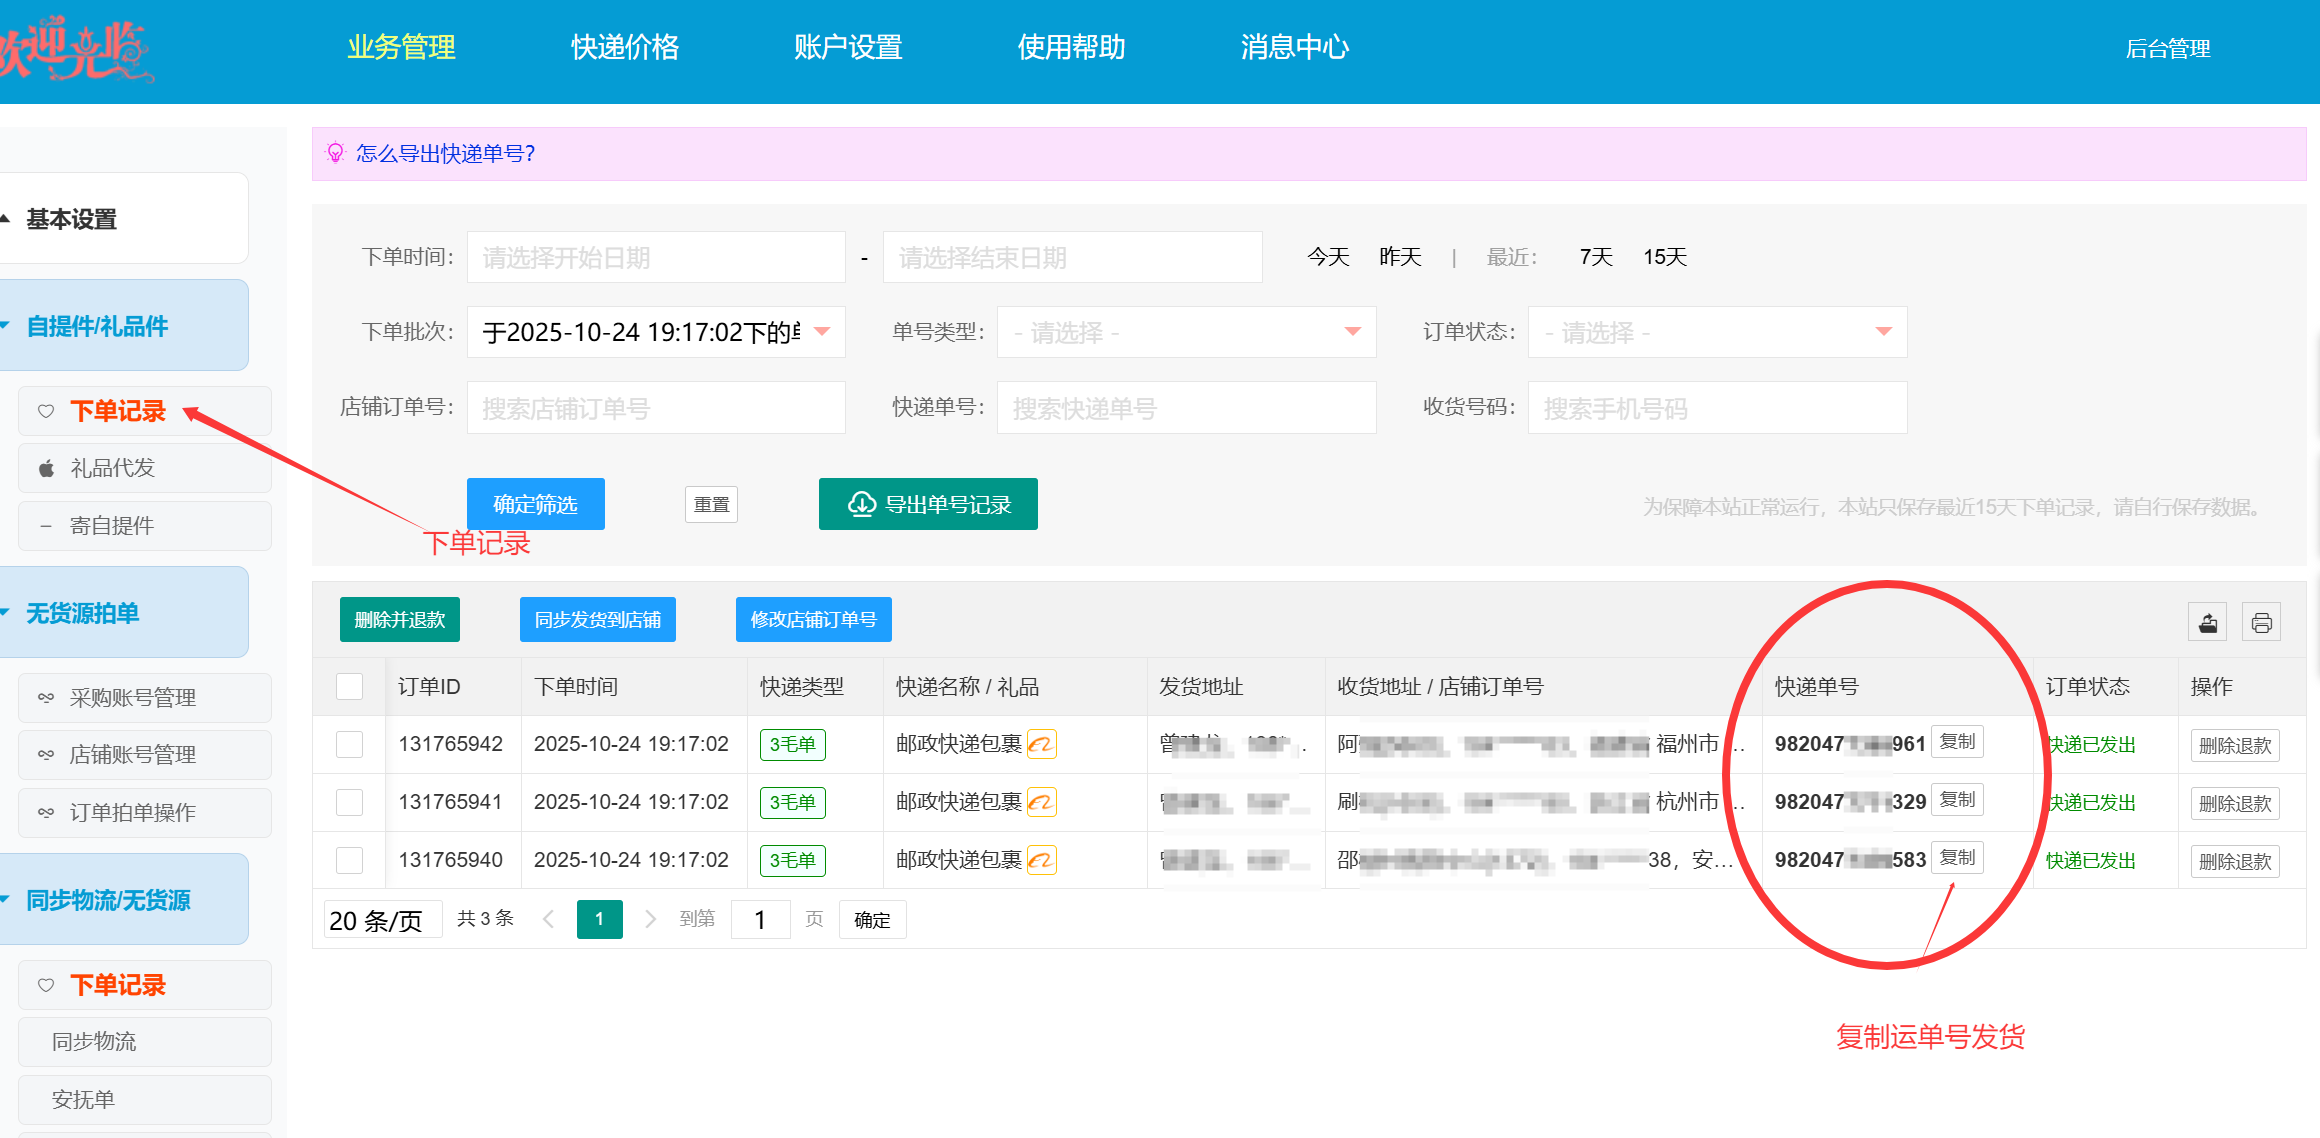
Task: Open the 下单批次 batch dropdown
Action: coord(655,332)
